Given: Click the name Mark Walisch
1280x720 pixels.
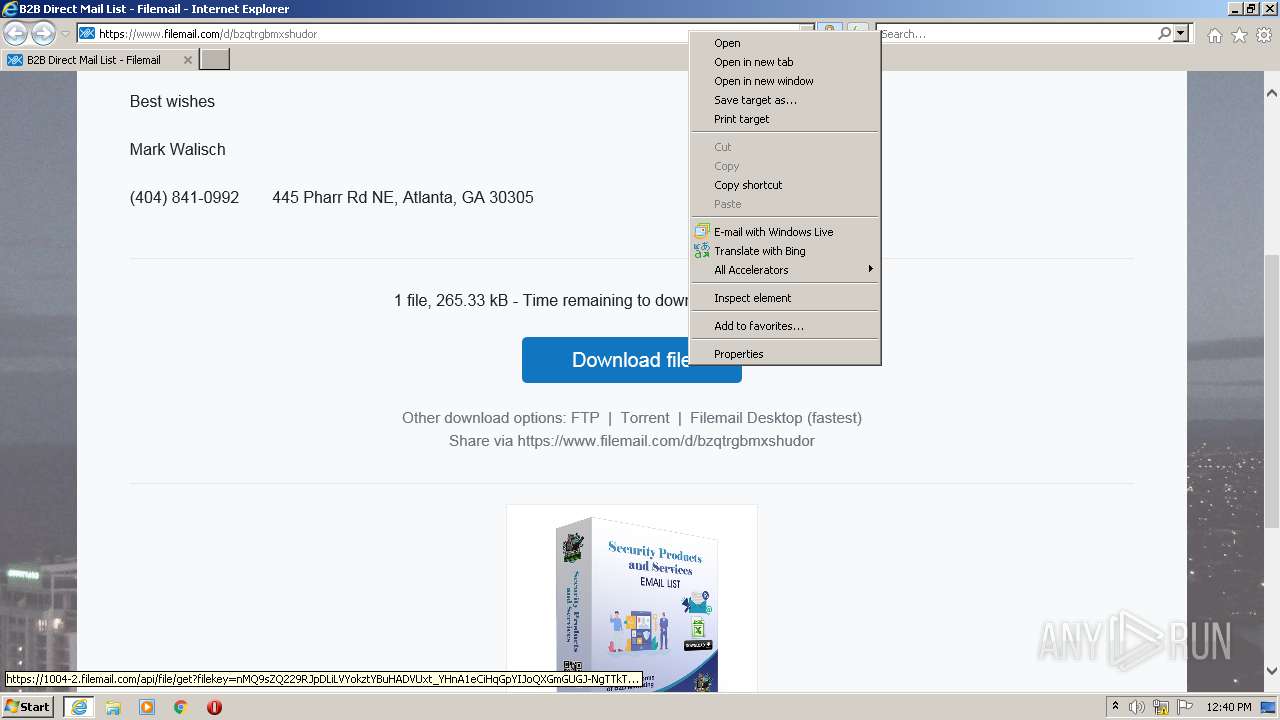Looking at the screenshot, I should (177, 150).
